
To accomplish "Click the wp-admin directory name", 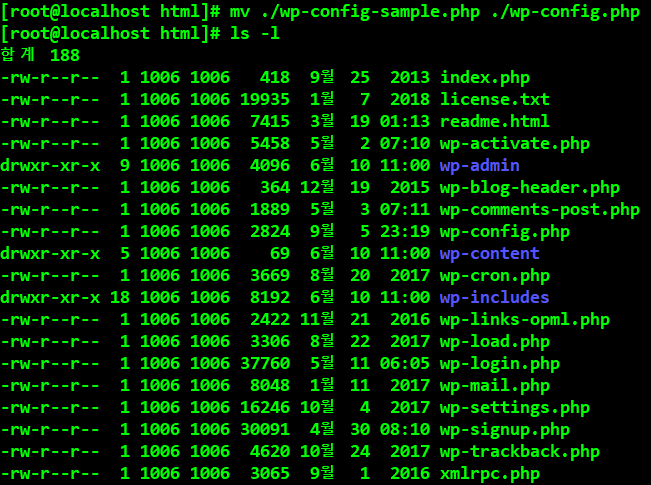I will tap(480, 166).
